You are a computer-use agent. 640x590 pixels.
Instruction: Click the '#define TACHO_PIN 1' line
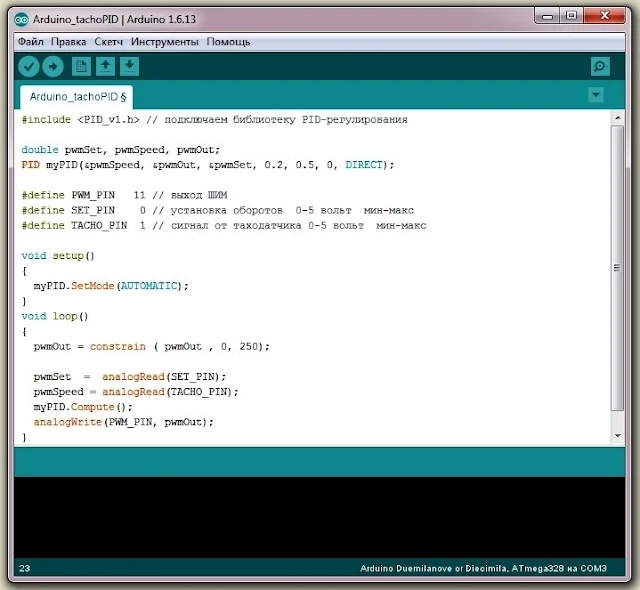click(x=224, y=225)
